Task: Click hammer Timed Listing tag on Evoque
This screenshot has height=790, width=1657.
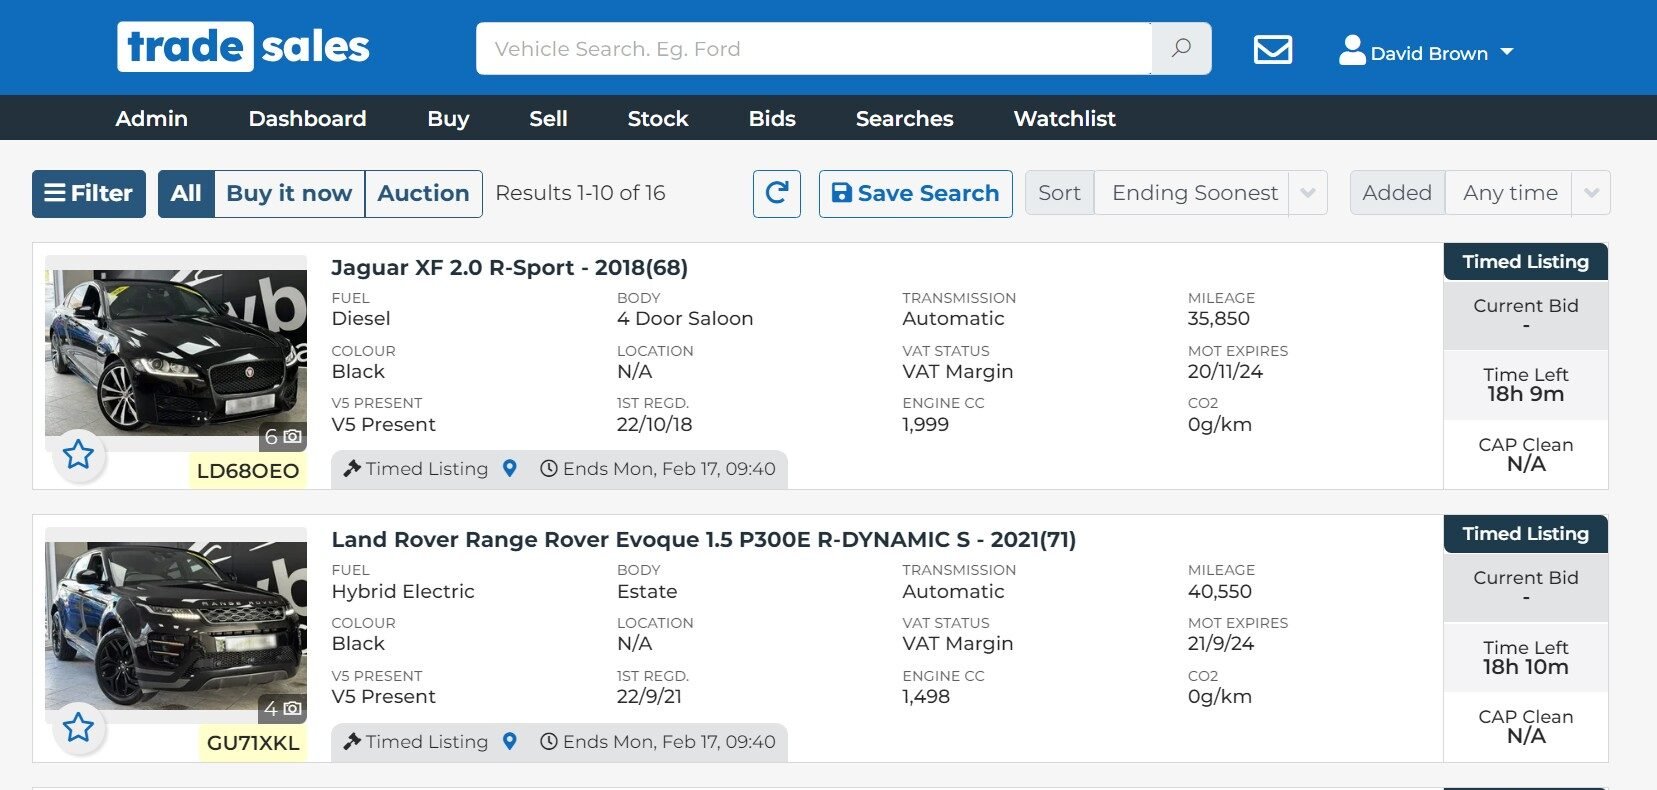Action: [416, 742]
